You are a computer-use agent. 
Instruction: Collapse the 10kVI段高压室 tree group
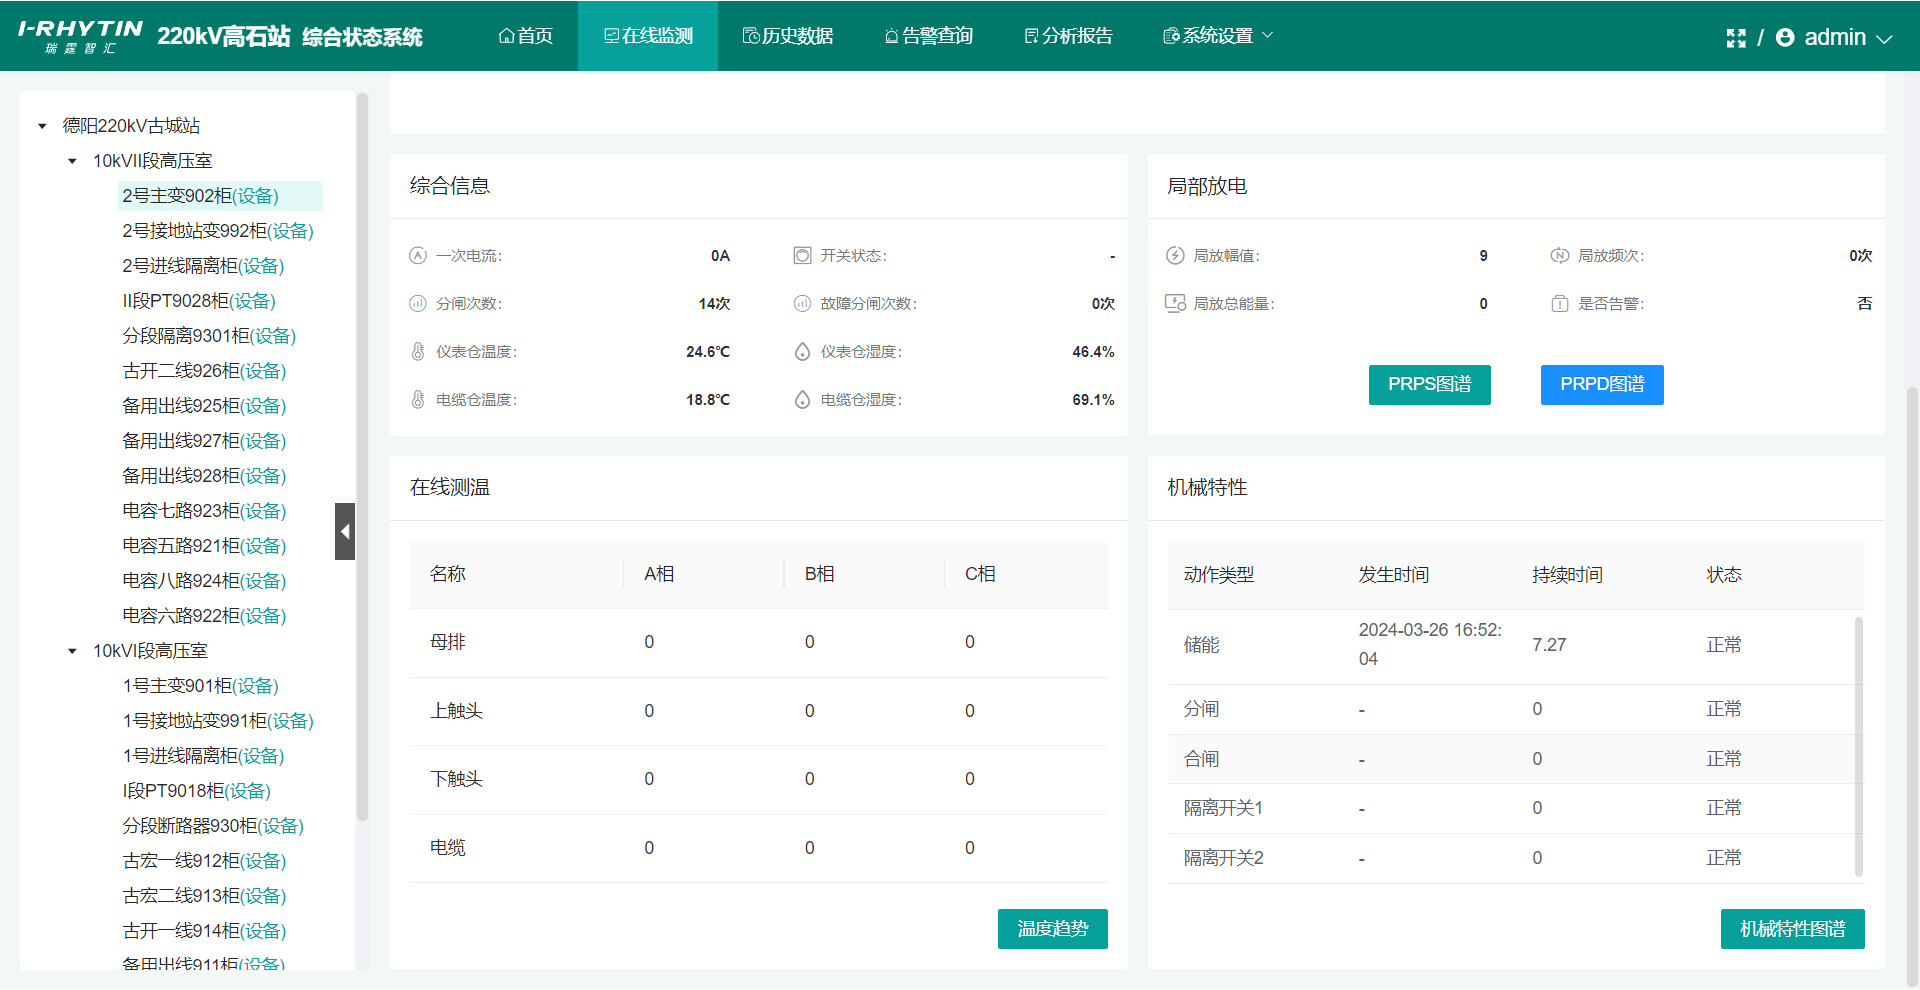pos(72,651)
